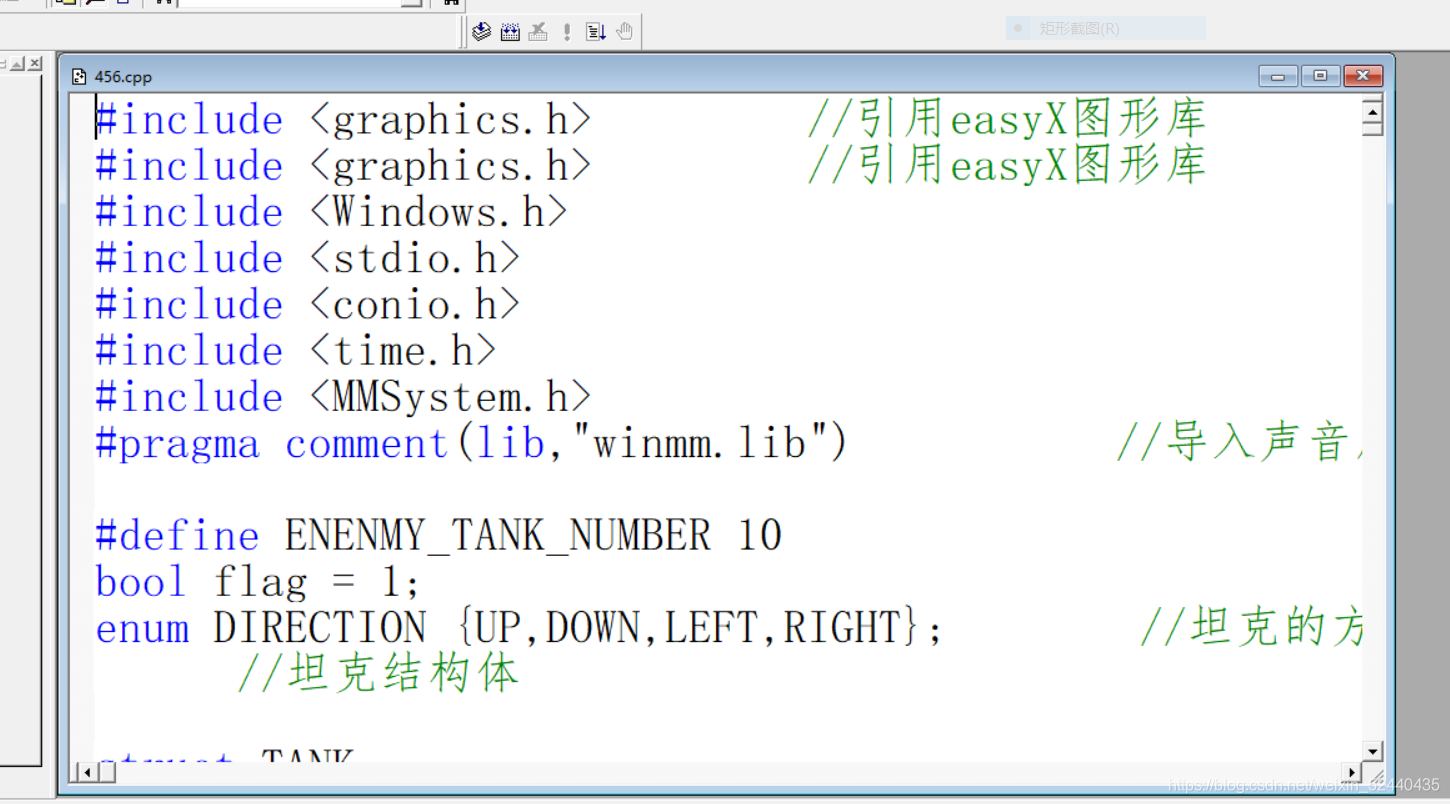1450x804 pixels.
Task: Click the line #include <Windows.h>
Action: coord(332,212)
